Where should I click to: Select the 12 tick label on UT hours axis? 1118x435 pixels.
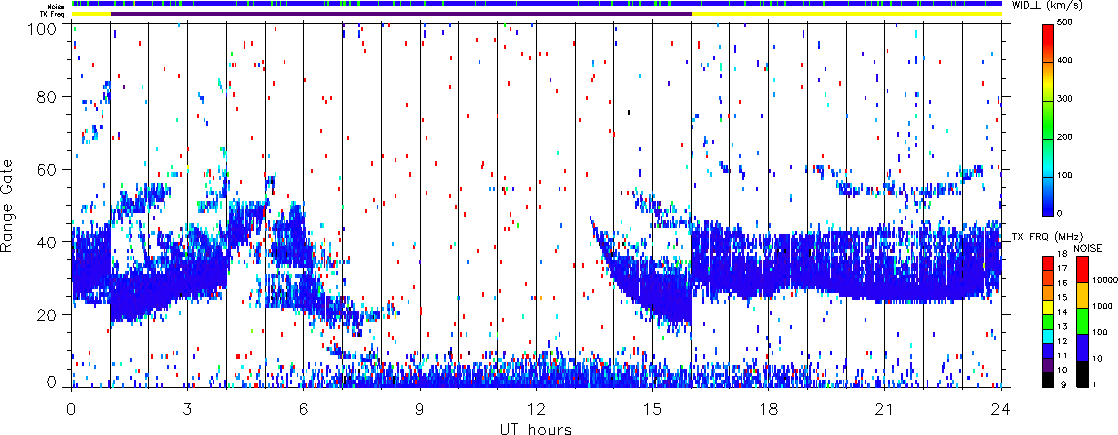[x=536, y=409]
